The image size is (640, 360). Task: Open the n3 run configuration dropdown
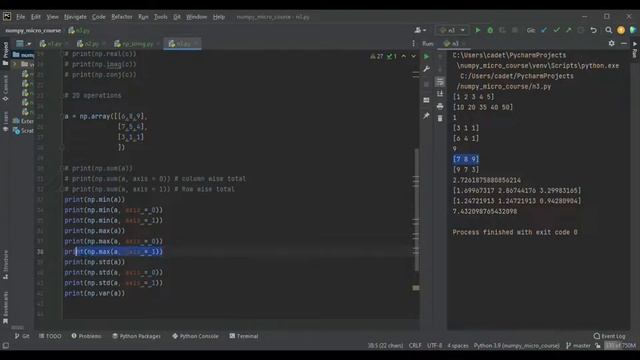click(452, 30)
